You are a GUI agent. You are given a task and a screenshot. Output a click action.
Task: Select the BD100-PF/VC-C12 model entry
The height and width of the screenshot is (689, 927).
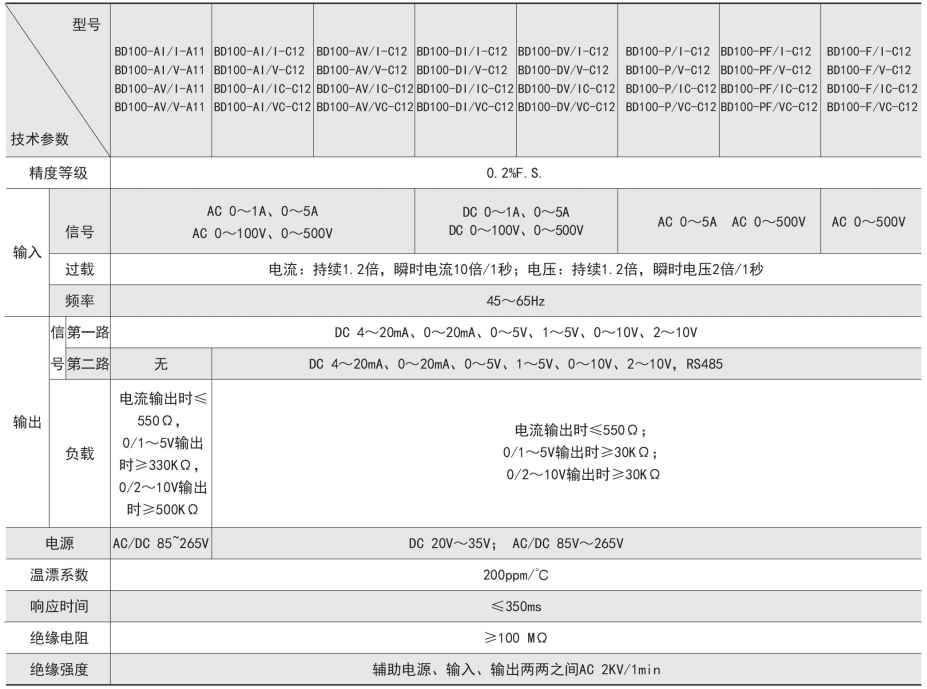tap(769, 107)
